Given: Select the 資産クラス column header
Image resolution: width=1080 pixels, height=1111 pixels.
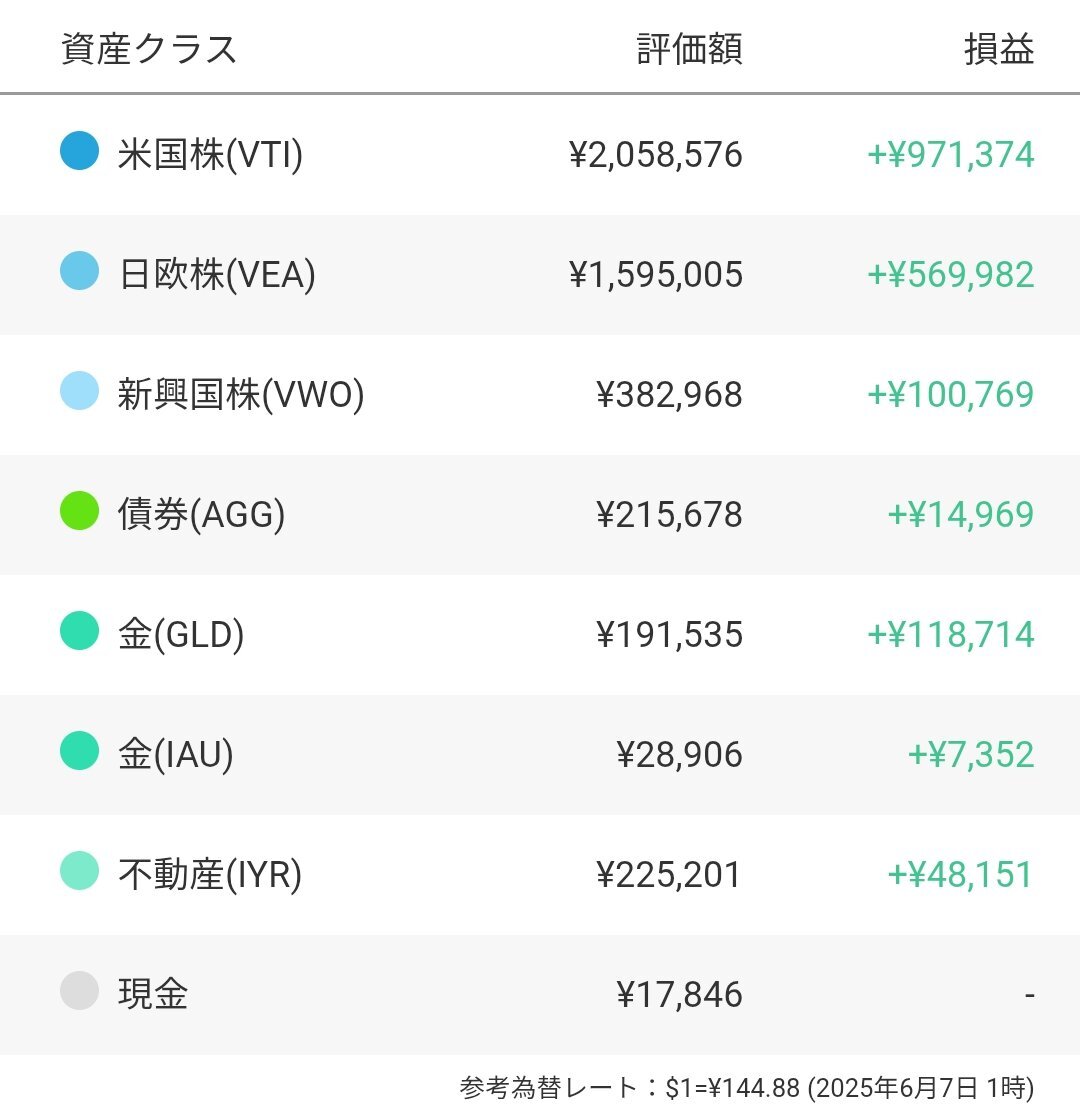Looking at the screenshot, I should pos(149,49).
